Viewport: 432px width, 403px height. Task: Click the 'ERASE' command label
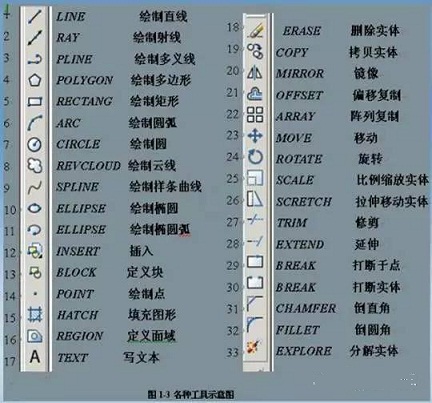click(x=302, y=31)
